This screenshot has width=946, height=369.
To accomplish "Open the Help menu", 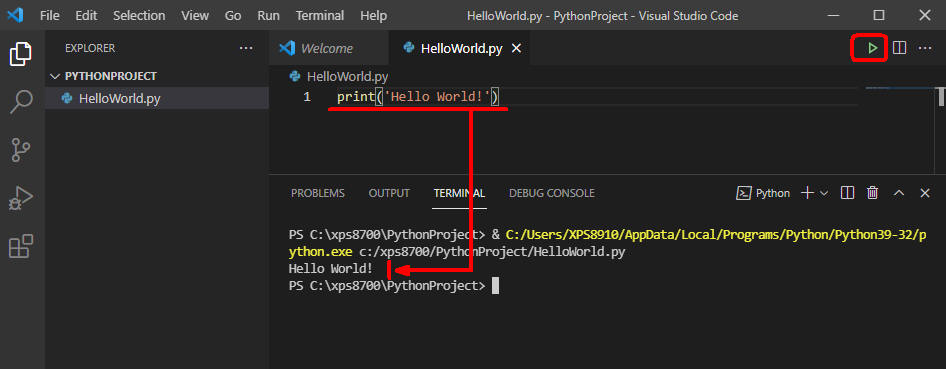I will (373, 16).
